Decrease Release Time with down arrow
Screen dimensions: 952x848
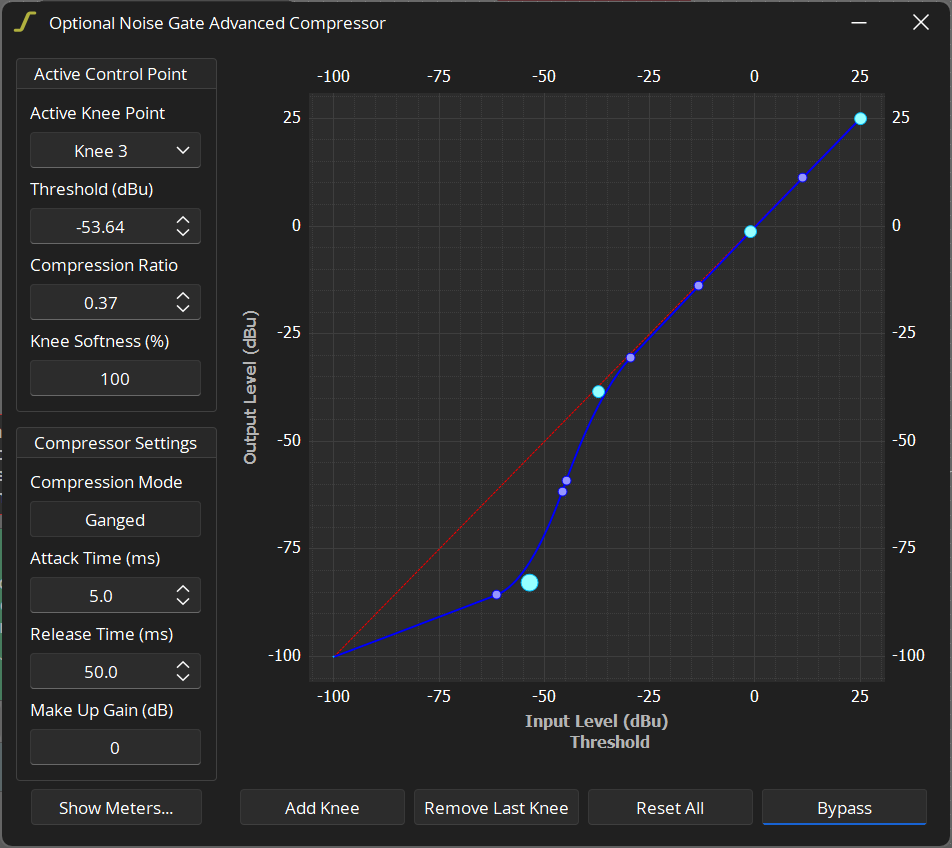182,678
